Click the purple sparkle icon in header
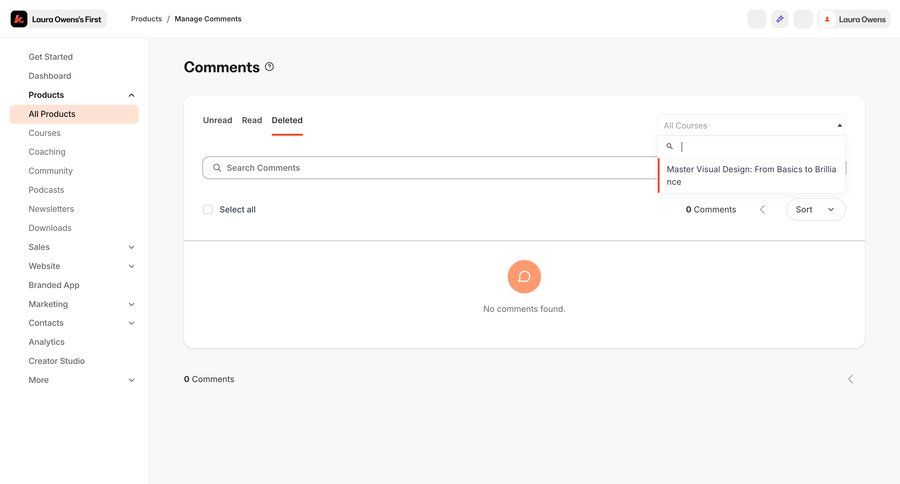900x484 pixels. pyautogui.click(x=780, y=19)
